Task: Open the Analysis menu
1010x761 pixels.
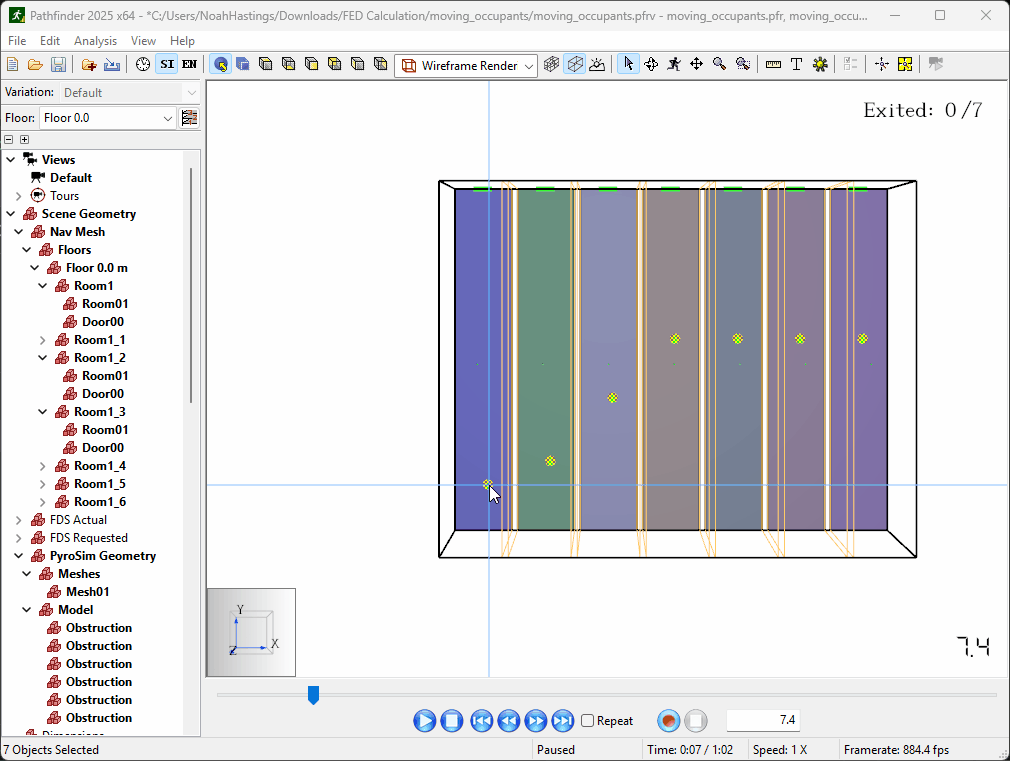Action: click(x=95, y=41)
